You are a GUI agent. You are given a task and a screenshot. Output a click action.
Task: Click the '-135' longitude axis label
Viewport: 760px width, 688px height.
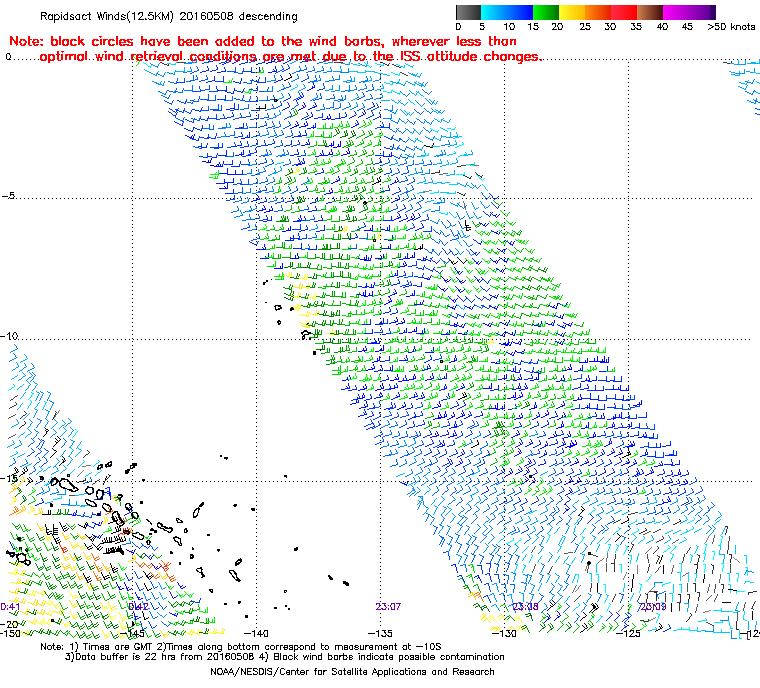[x=380, y=633]
